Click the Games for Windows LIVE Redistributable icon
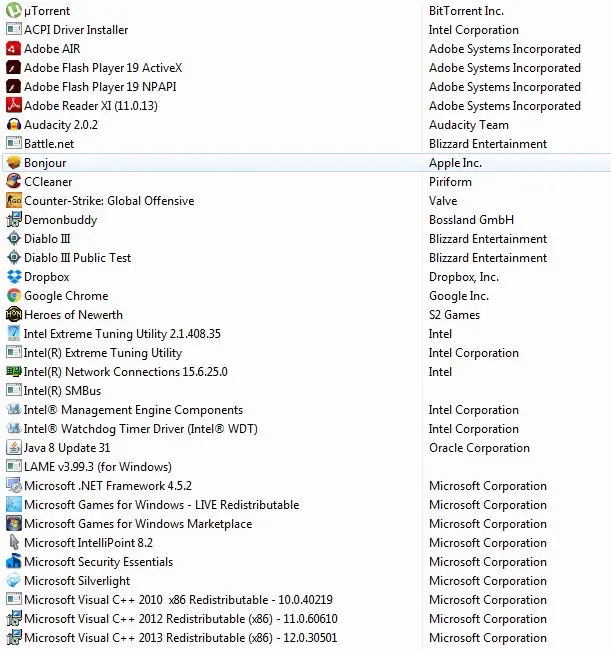This screenshot has height=649, width=611. click(x=14, y=505)
